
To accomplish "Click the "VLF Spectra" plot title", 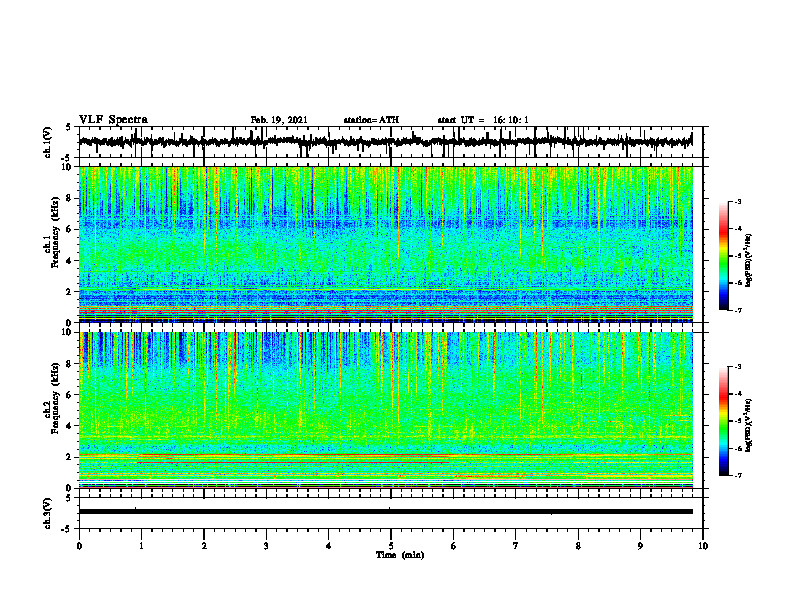I will 113,120.
